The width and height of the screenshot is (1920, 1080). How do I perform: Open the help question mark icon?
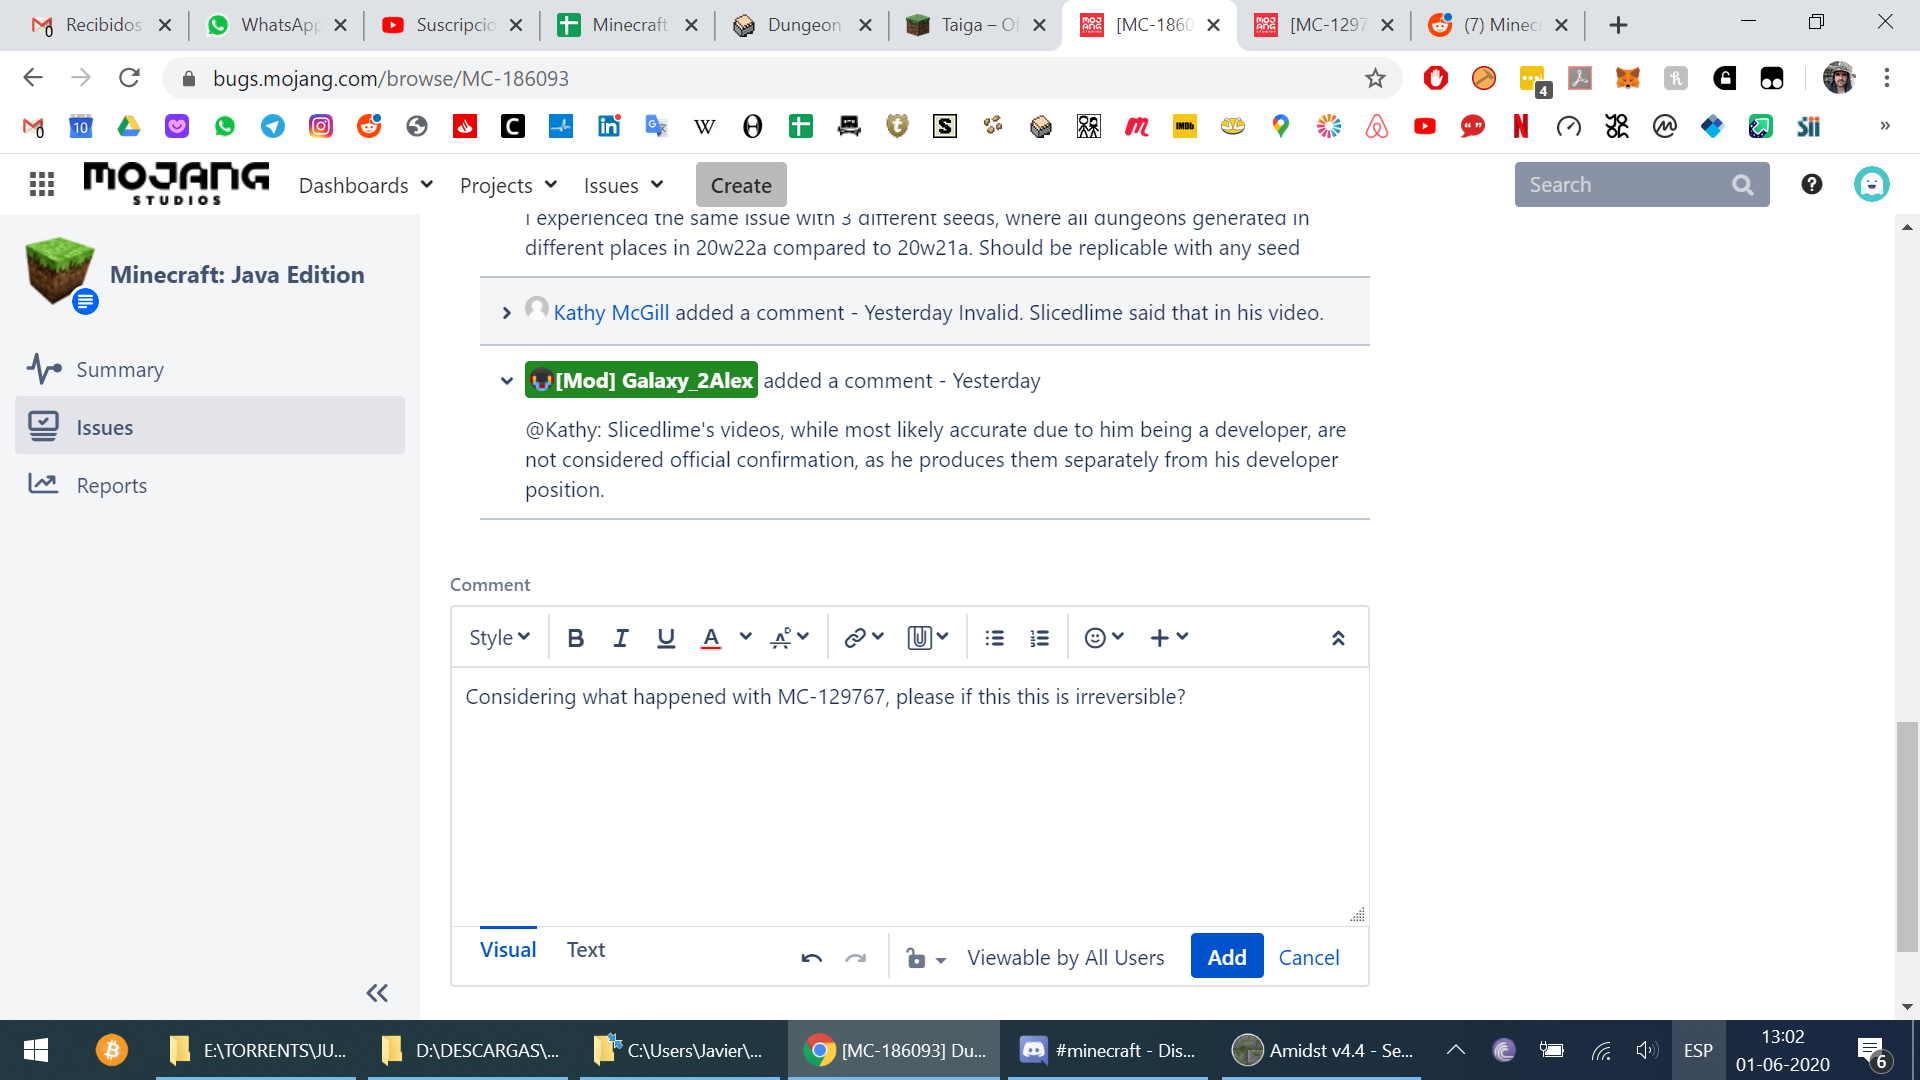pyautogui.click(x=1811, y=184)
